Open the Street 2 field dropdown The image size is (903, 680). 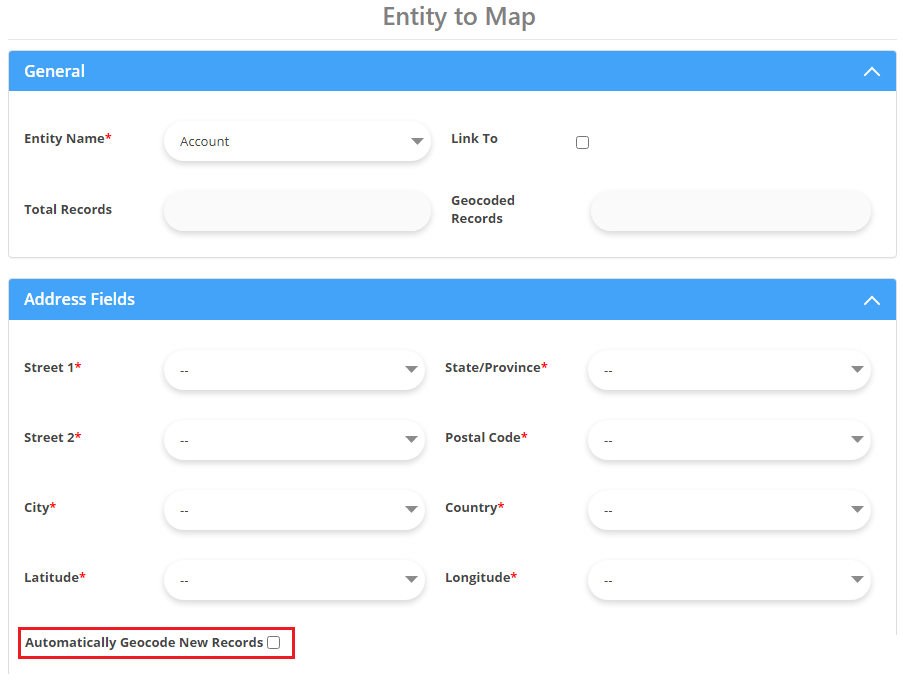pyautogui.click(x=294, y=440)
